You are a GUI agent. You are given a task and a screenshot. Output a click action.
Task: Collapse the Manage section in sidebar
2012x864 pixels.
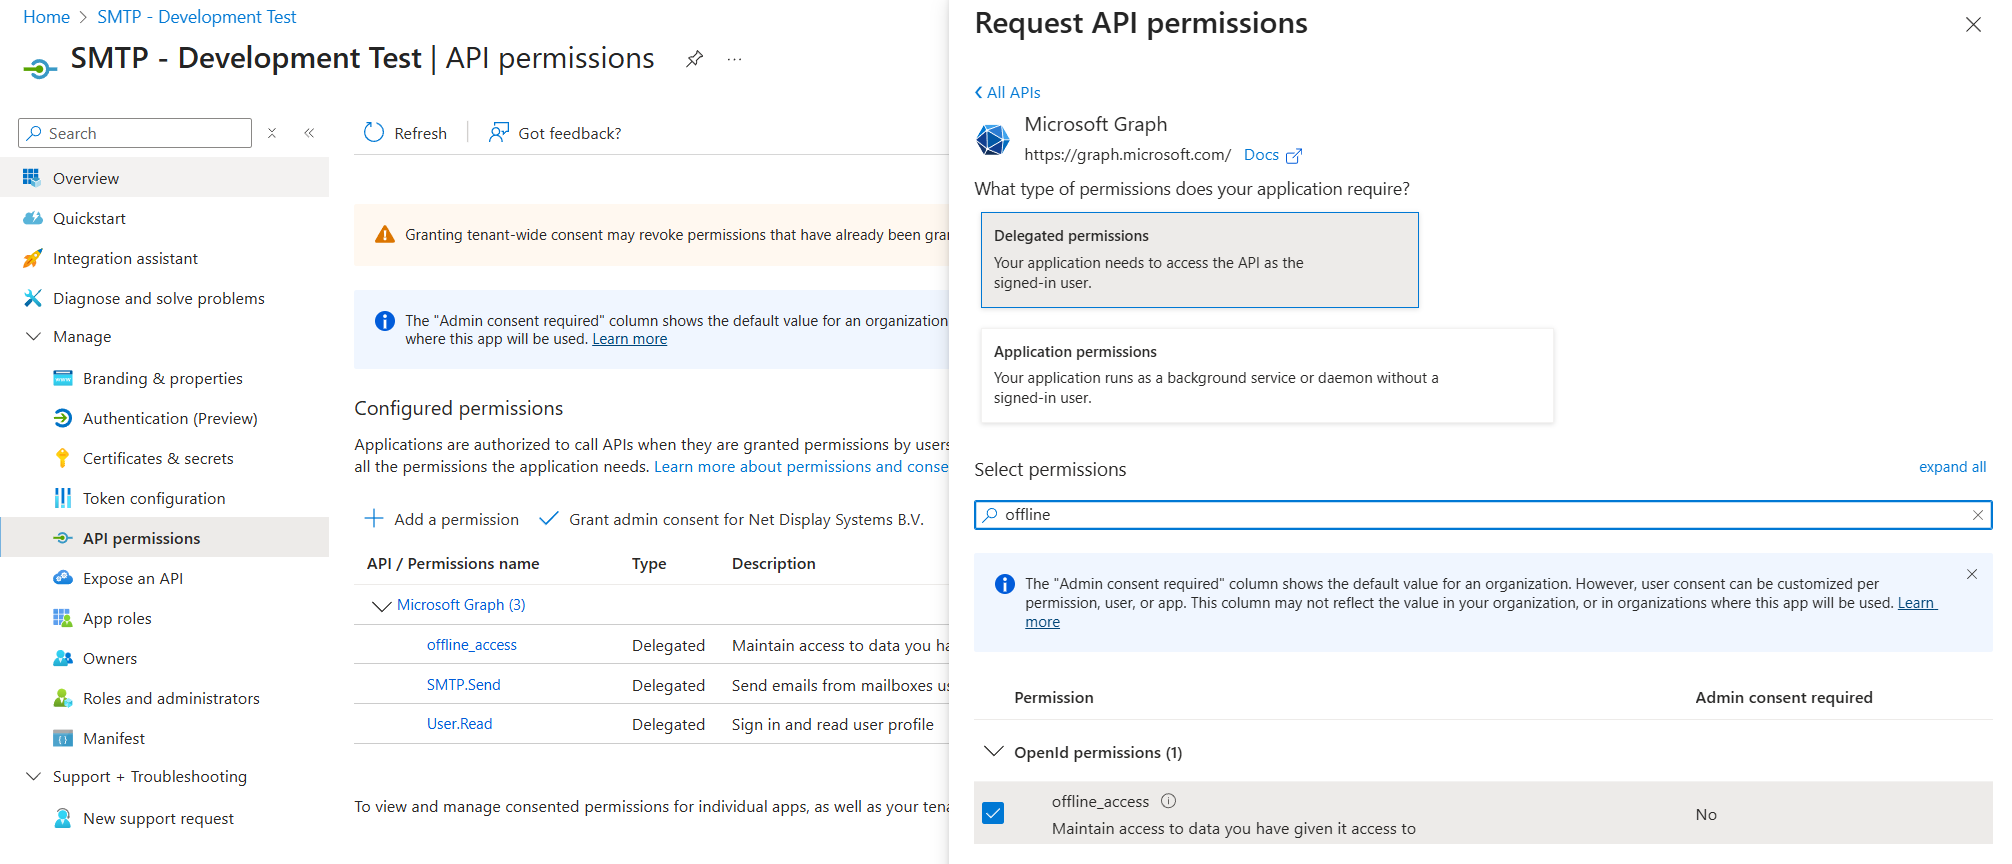pos(33,336)
